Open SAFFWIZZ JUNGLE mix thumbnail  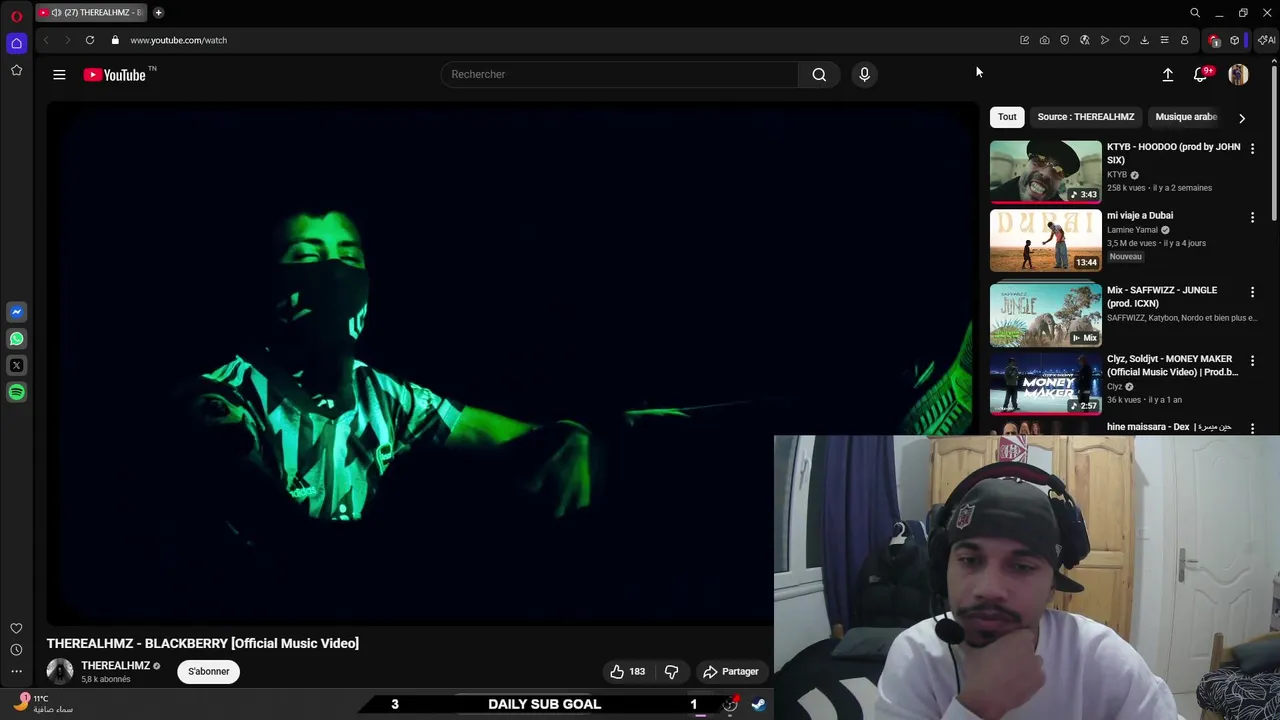tap(1046, 315)
